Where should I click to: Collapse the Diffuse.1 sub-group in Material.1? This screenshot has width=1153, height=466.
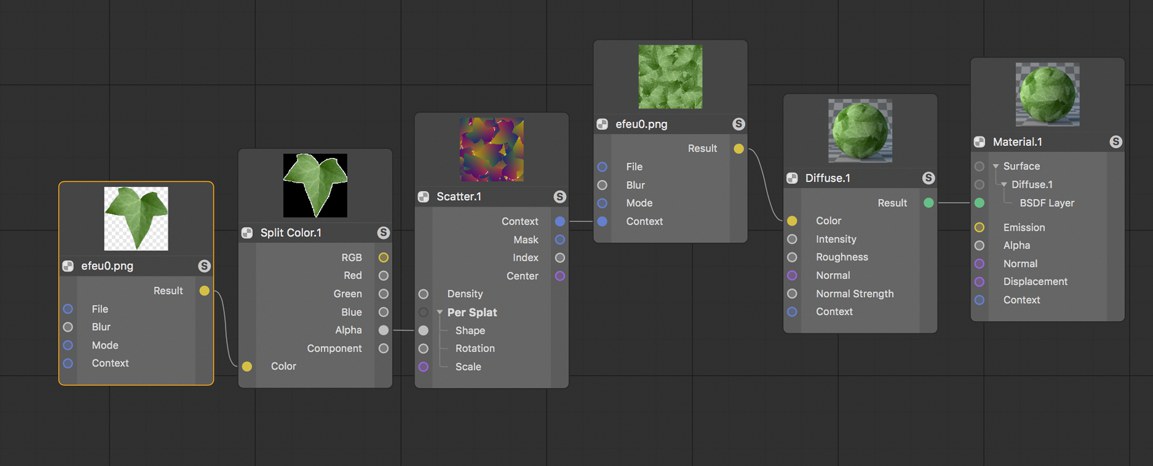[x=1004, y=184]
